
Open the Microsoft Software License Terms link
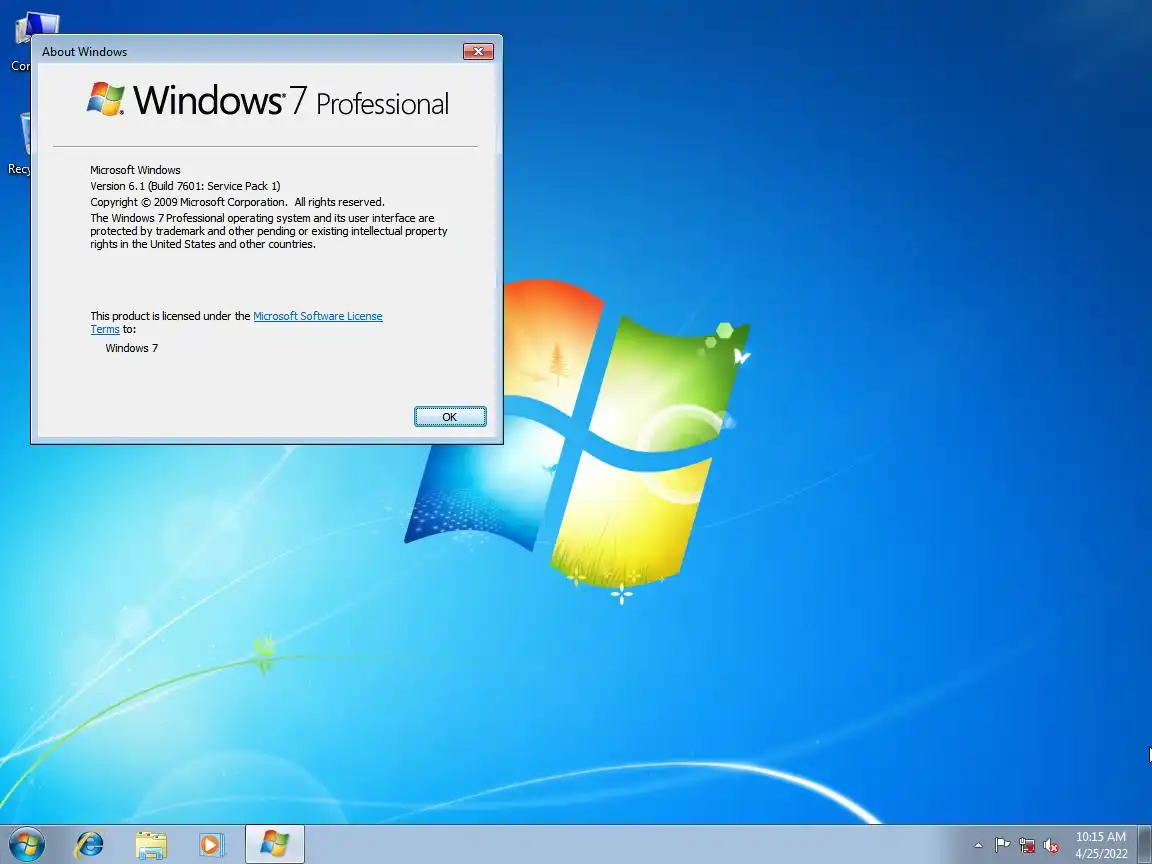point(317,316)
